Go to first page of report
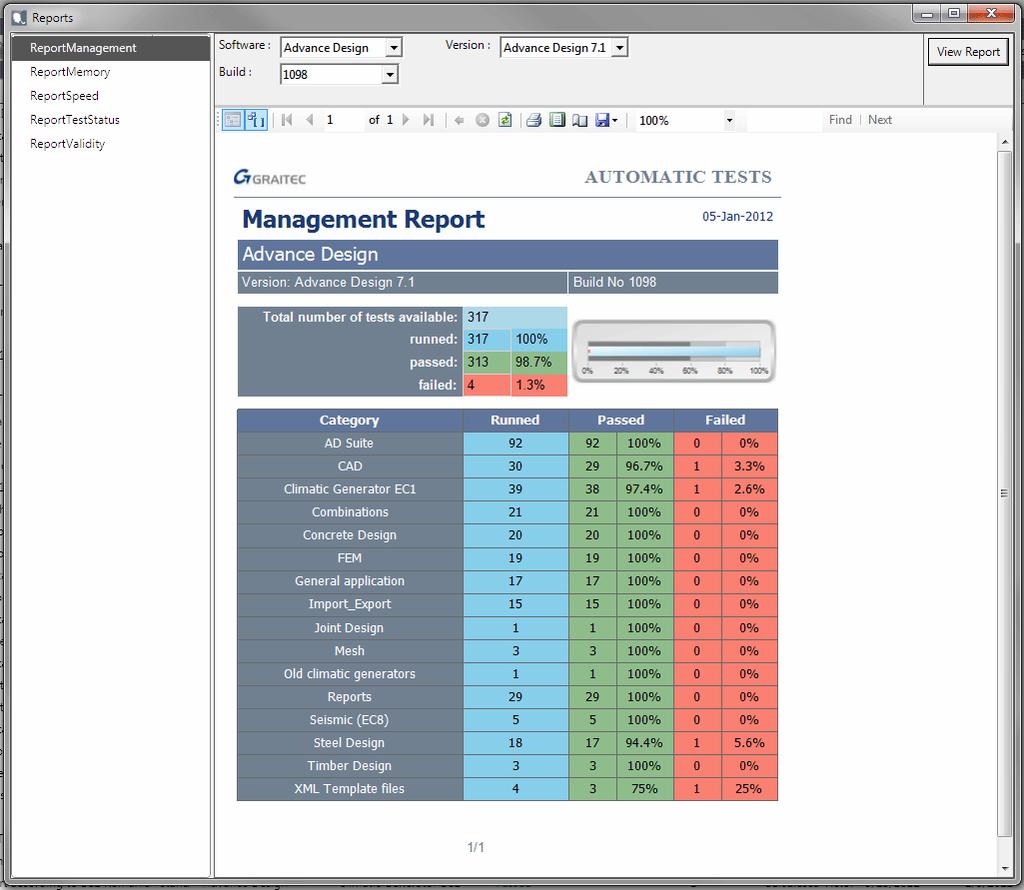 [x=287, y=120]
